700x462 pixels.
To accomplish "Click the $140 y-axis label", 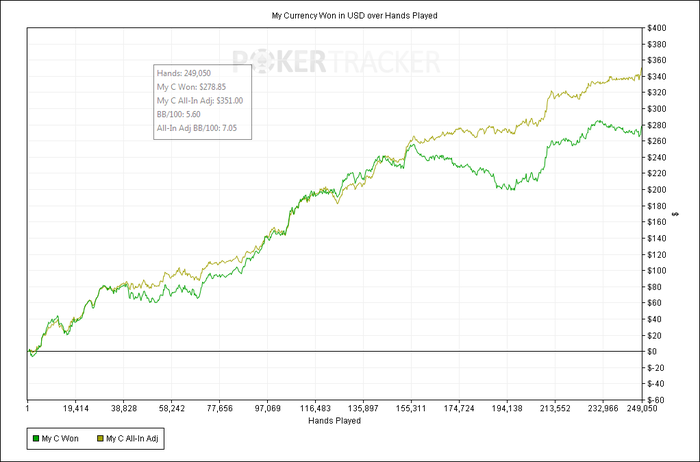I will pos(657,238).
